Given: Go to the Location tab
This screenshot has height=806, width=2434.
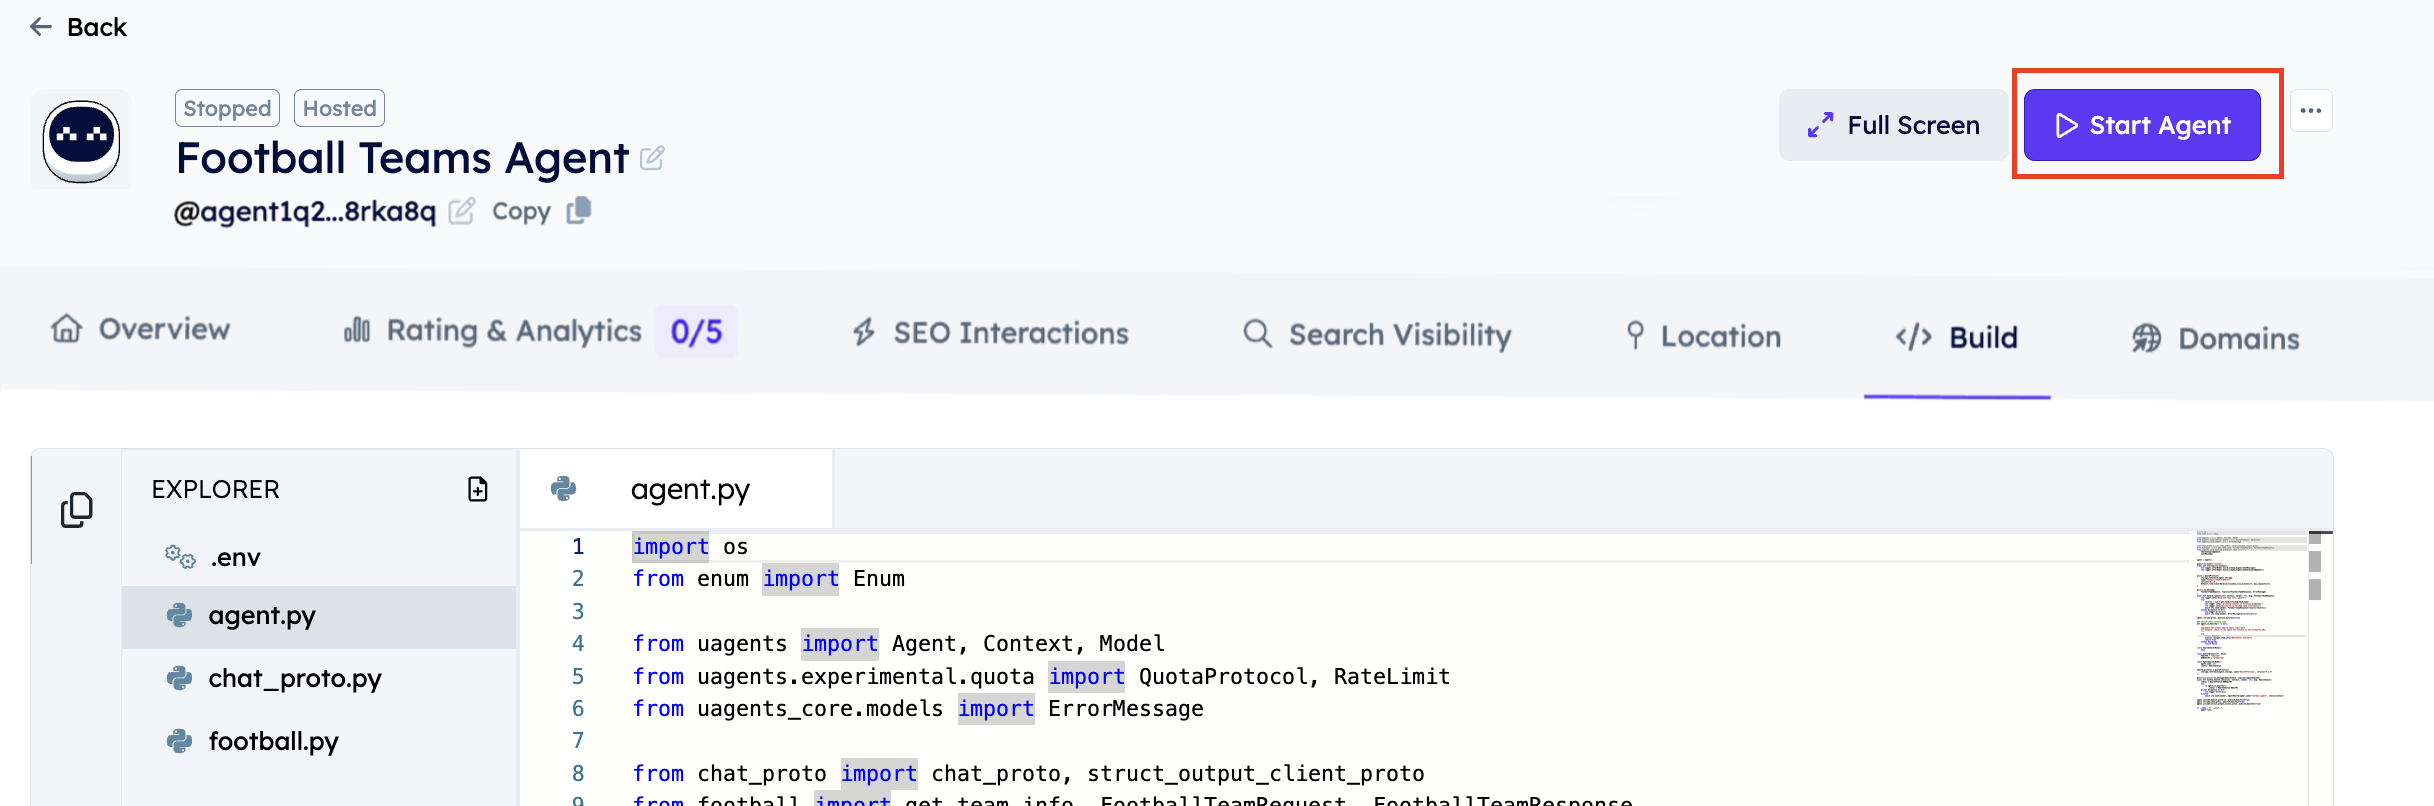Looking at the screenshot, I should click(x=1703, y=336).
